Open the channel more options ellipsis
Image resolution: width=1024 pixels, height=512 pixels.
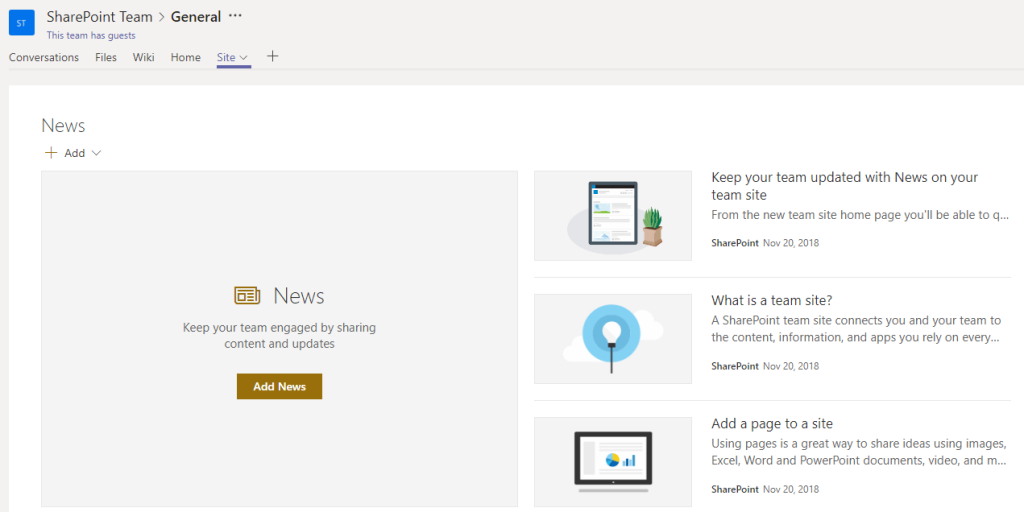point(235,16)
